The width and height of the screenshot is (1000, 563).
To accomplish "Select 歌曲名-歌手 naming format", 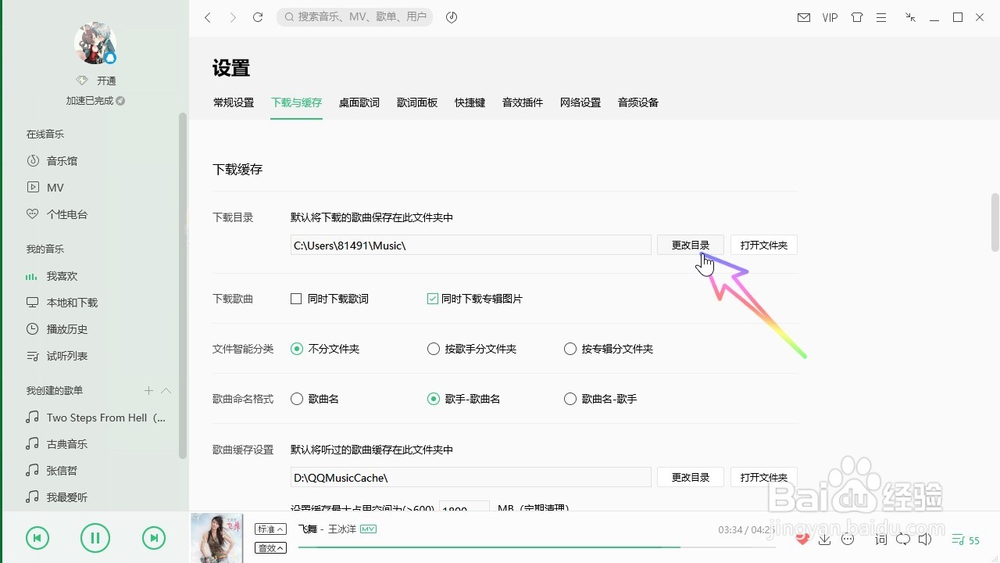I will tap(570, 398).
